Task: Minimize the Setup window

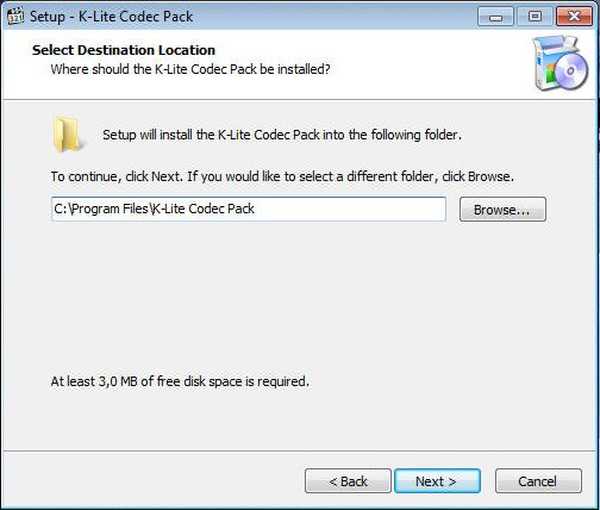Action: coord(496,16)
